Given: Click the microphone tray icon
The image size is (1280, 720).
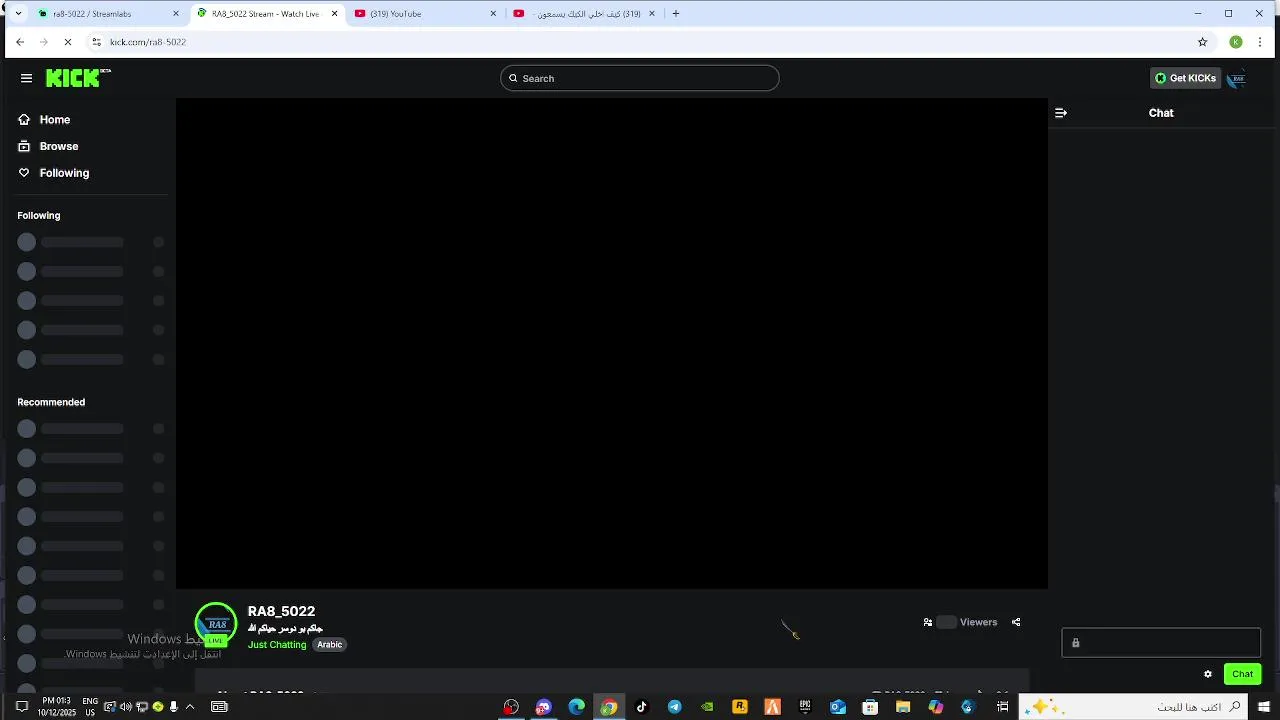Looking at the screenshot, I should click(174, 707).
